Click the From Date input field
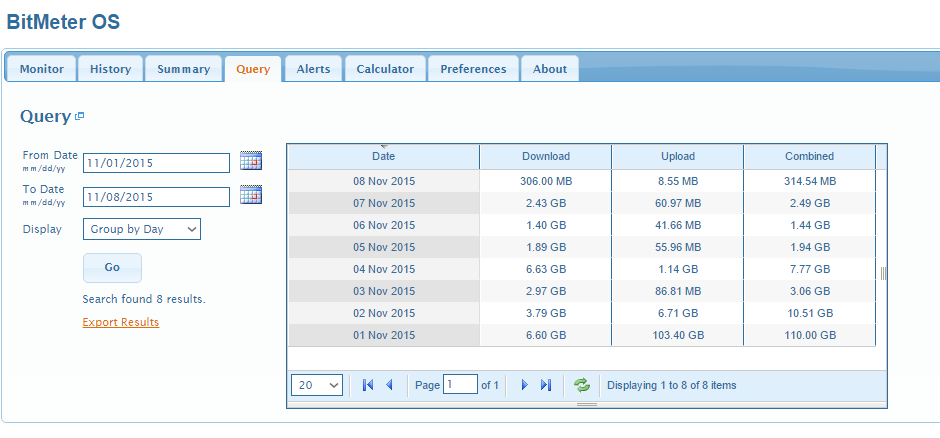 click(156, 163)
